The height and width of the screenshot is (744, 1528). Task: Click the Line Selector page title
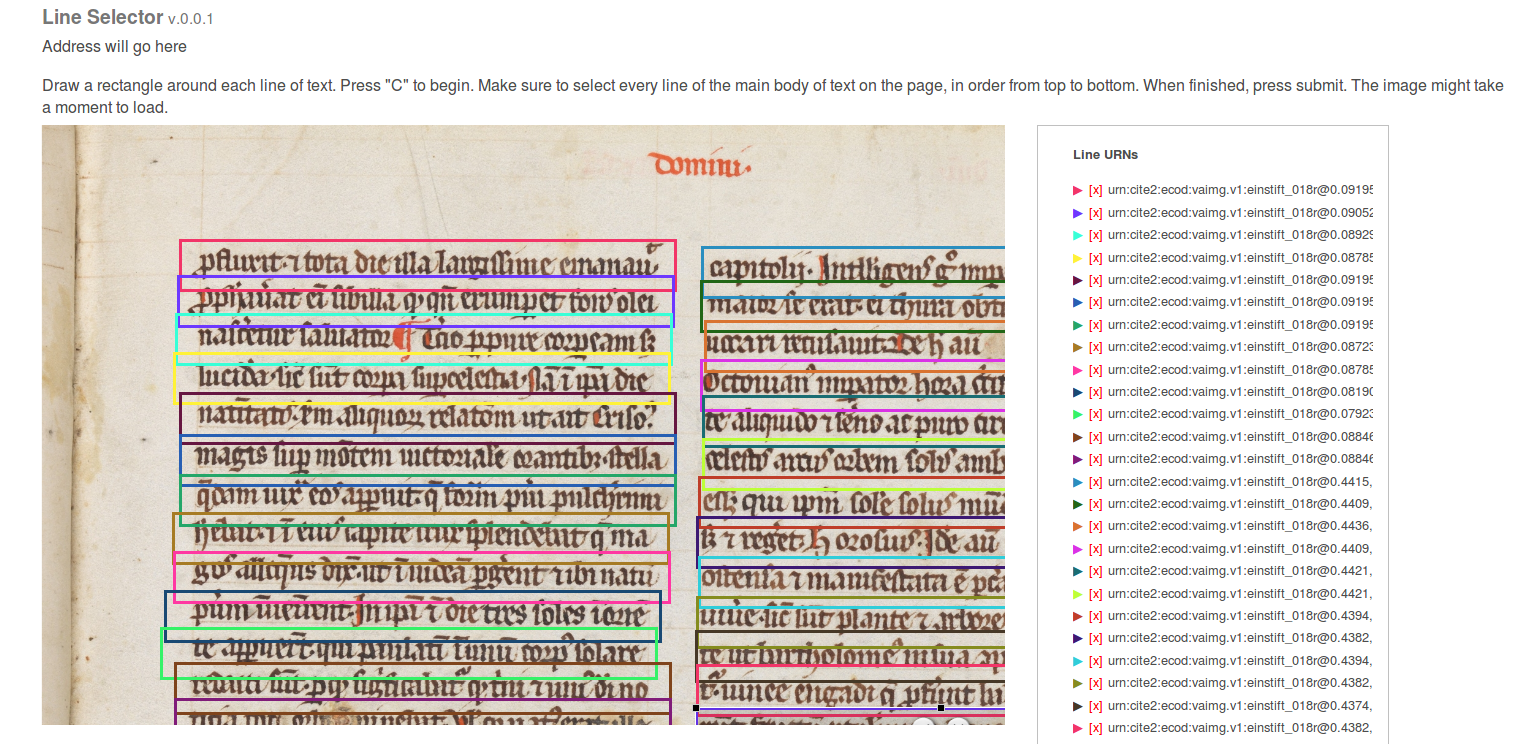102,17
